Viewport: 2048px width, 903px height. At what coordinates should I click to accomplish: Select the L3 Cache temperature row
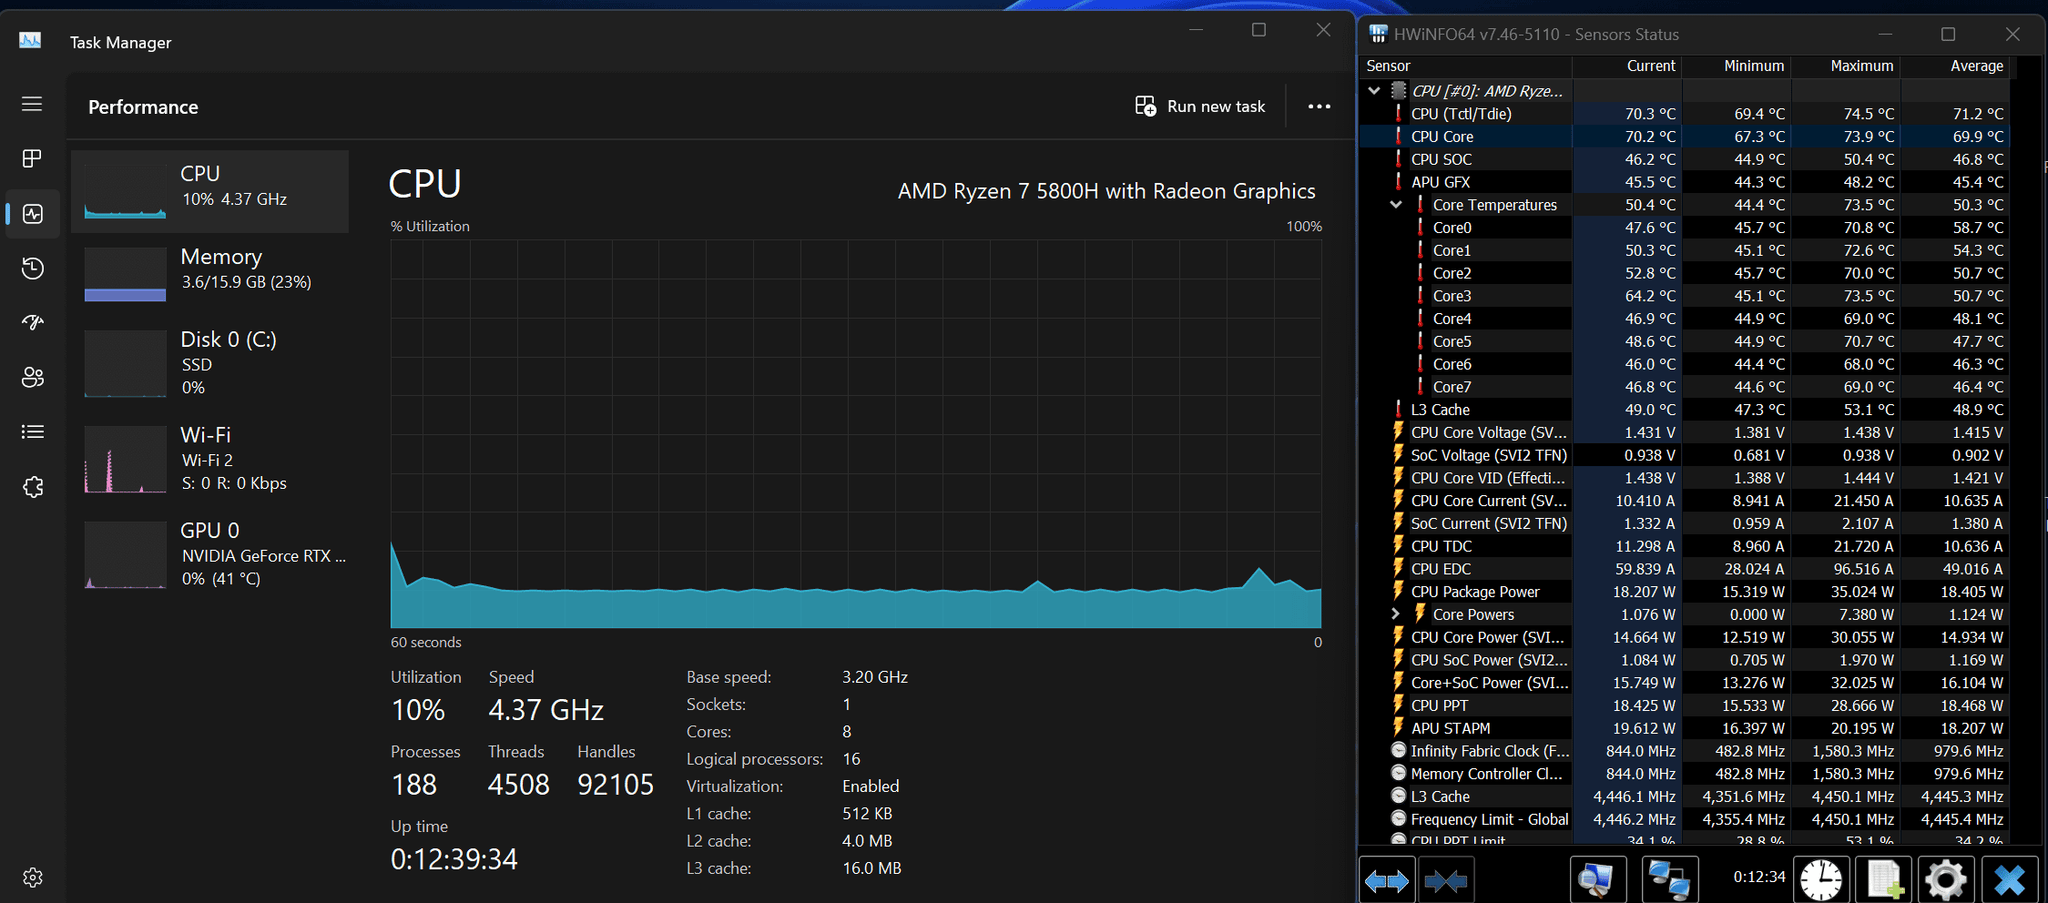click(1686, 410)
